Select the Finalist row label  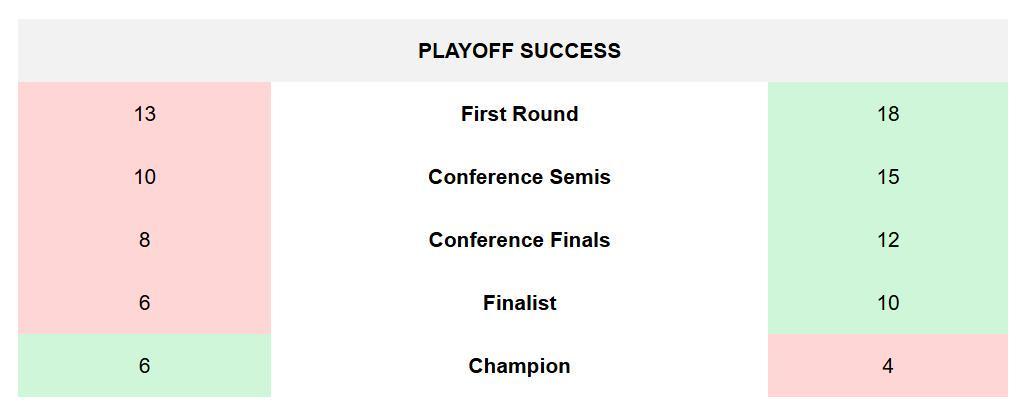[x=519, y=303]
